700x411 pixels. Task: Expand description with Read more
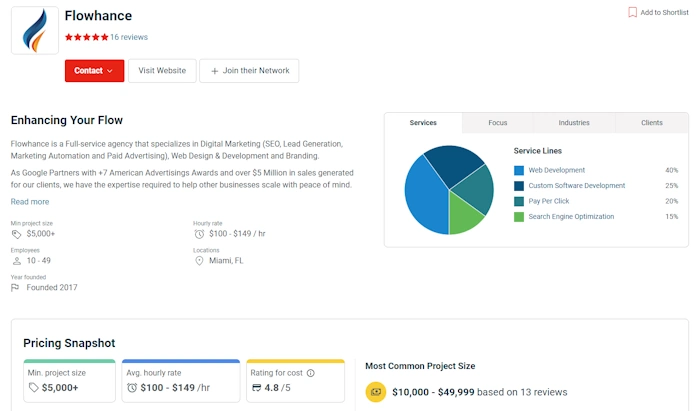coord(30,202)
